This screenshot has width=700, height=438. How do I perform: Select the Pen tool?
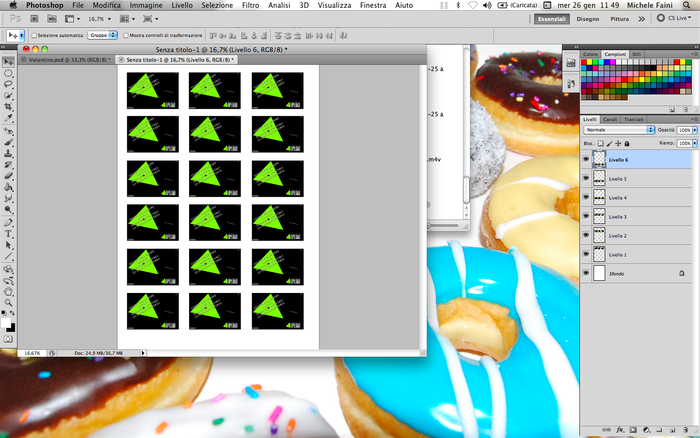click(x=8, y=223)
